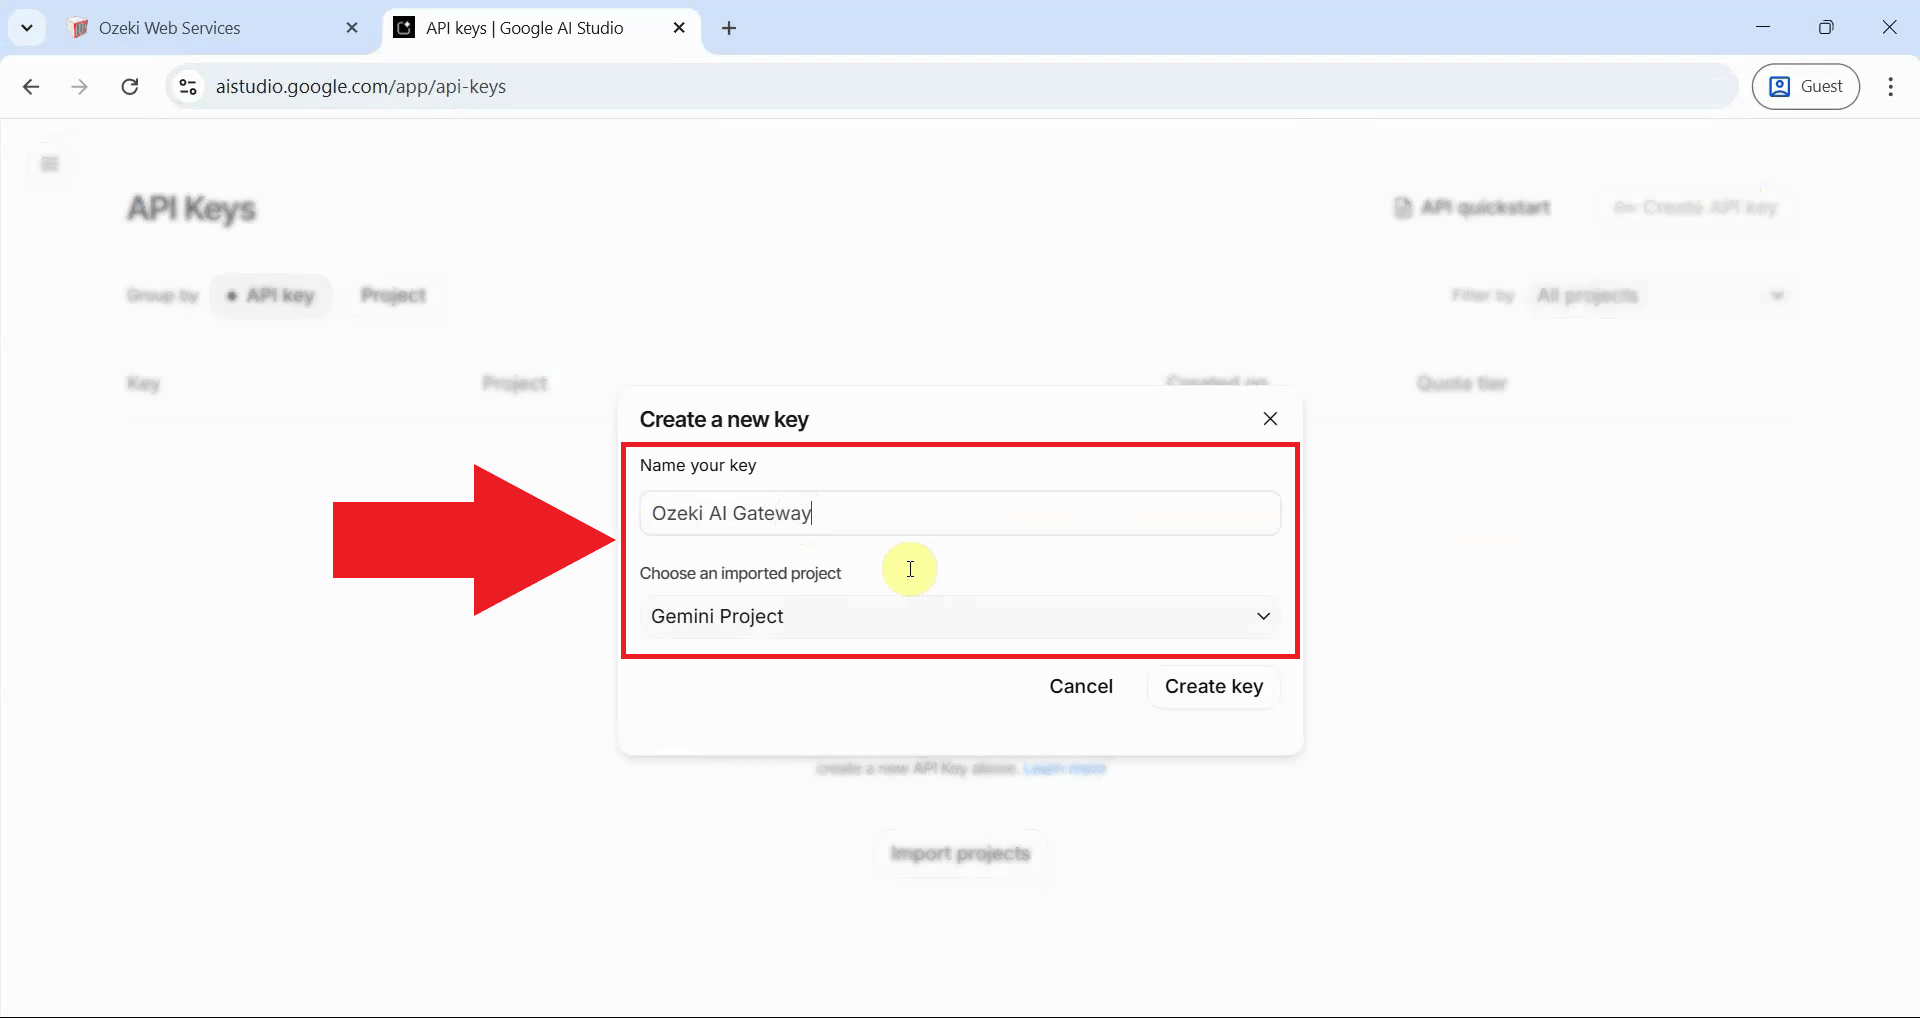1920x1018 pixels.
Task: Group keys by Project instead
Action: tap(392, 295)
